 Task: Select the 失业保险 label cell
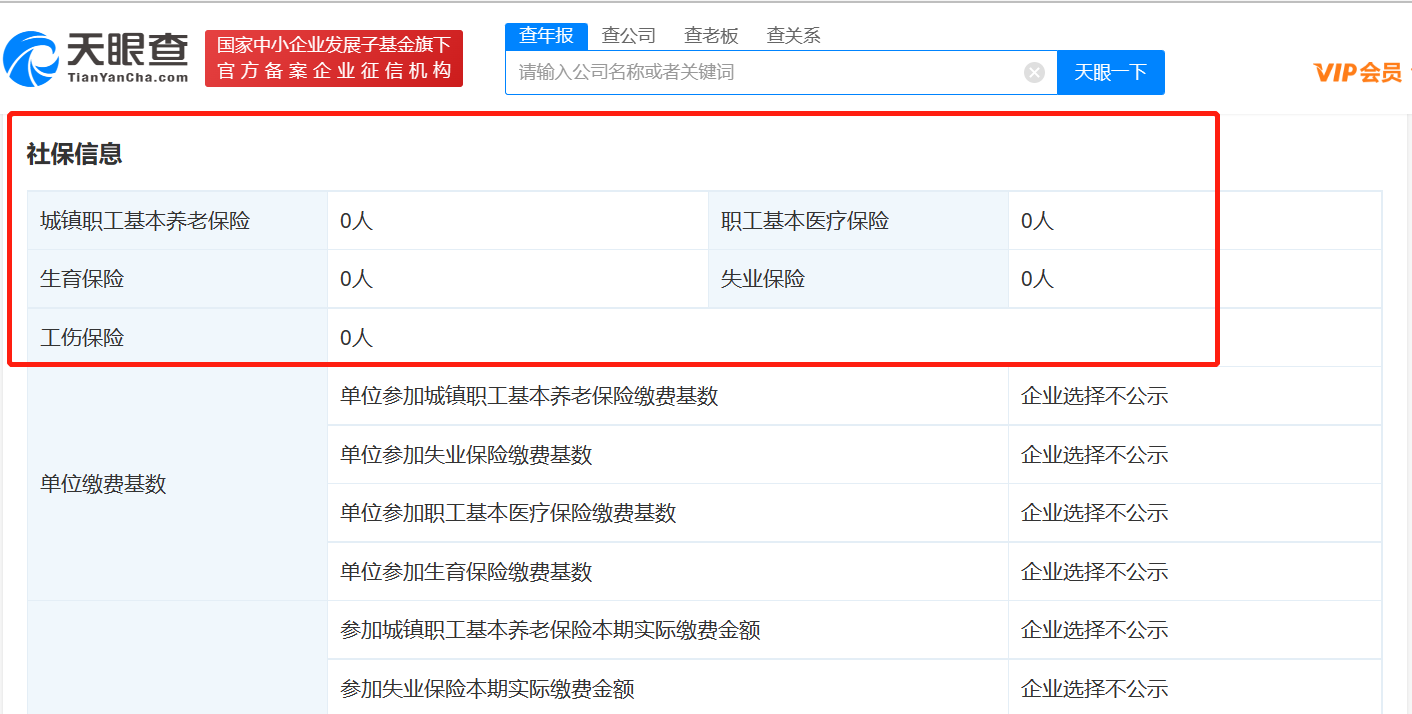[763, 279]
